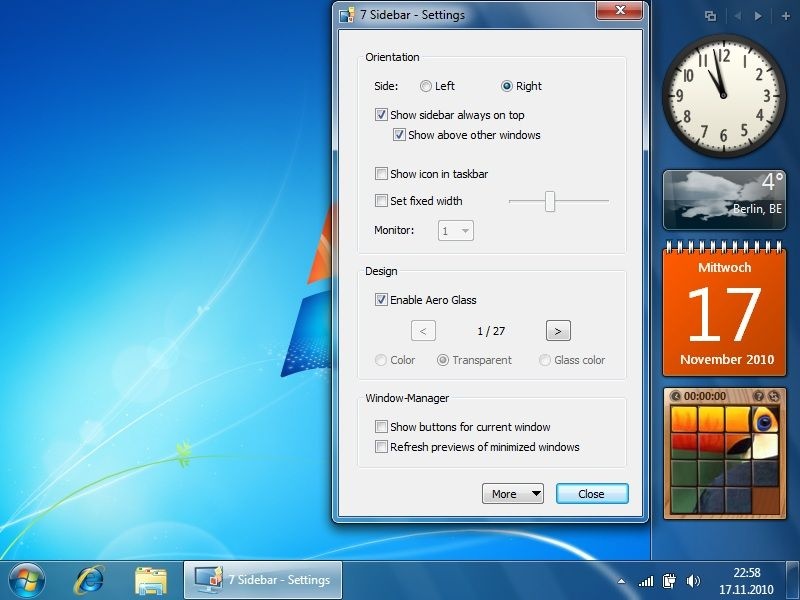The width and height of the screenshot is (800, 600).
Task: Click next design arrow button
Action: click(558, 331)
